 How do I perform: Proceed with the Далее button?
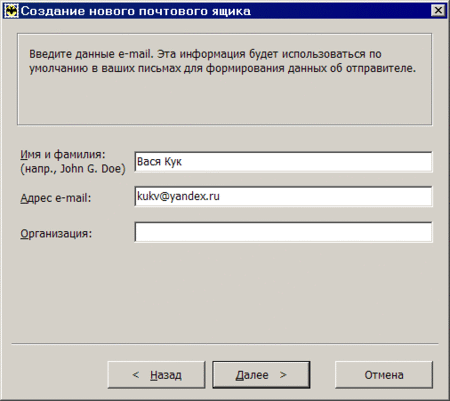pyautogui.click(x=261, y=375)
